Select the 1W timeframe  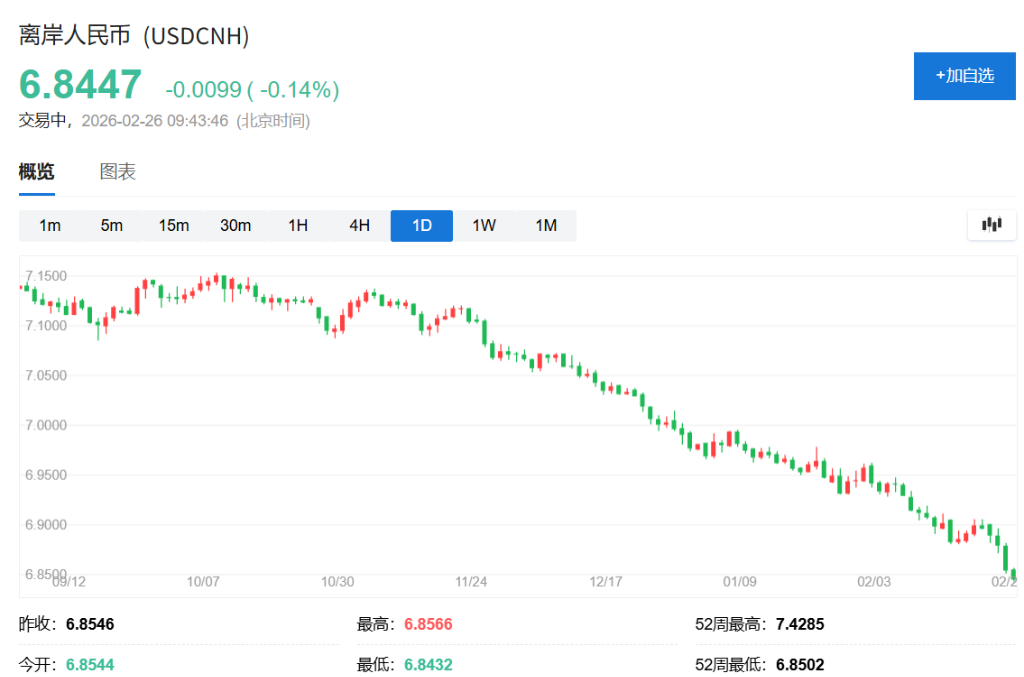[x=484, y=225]
